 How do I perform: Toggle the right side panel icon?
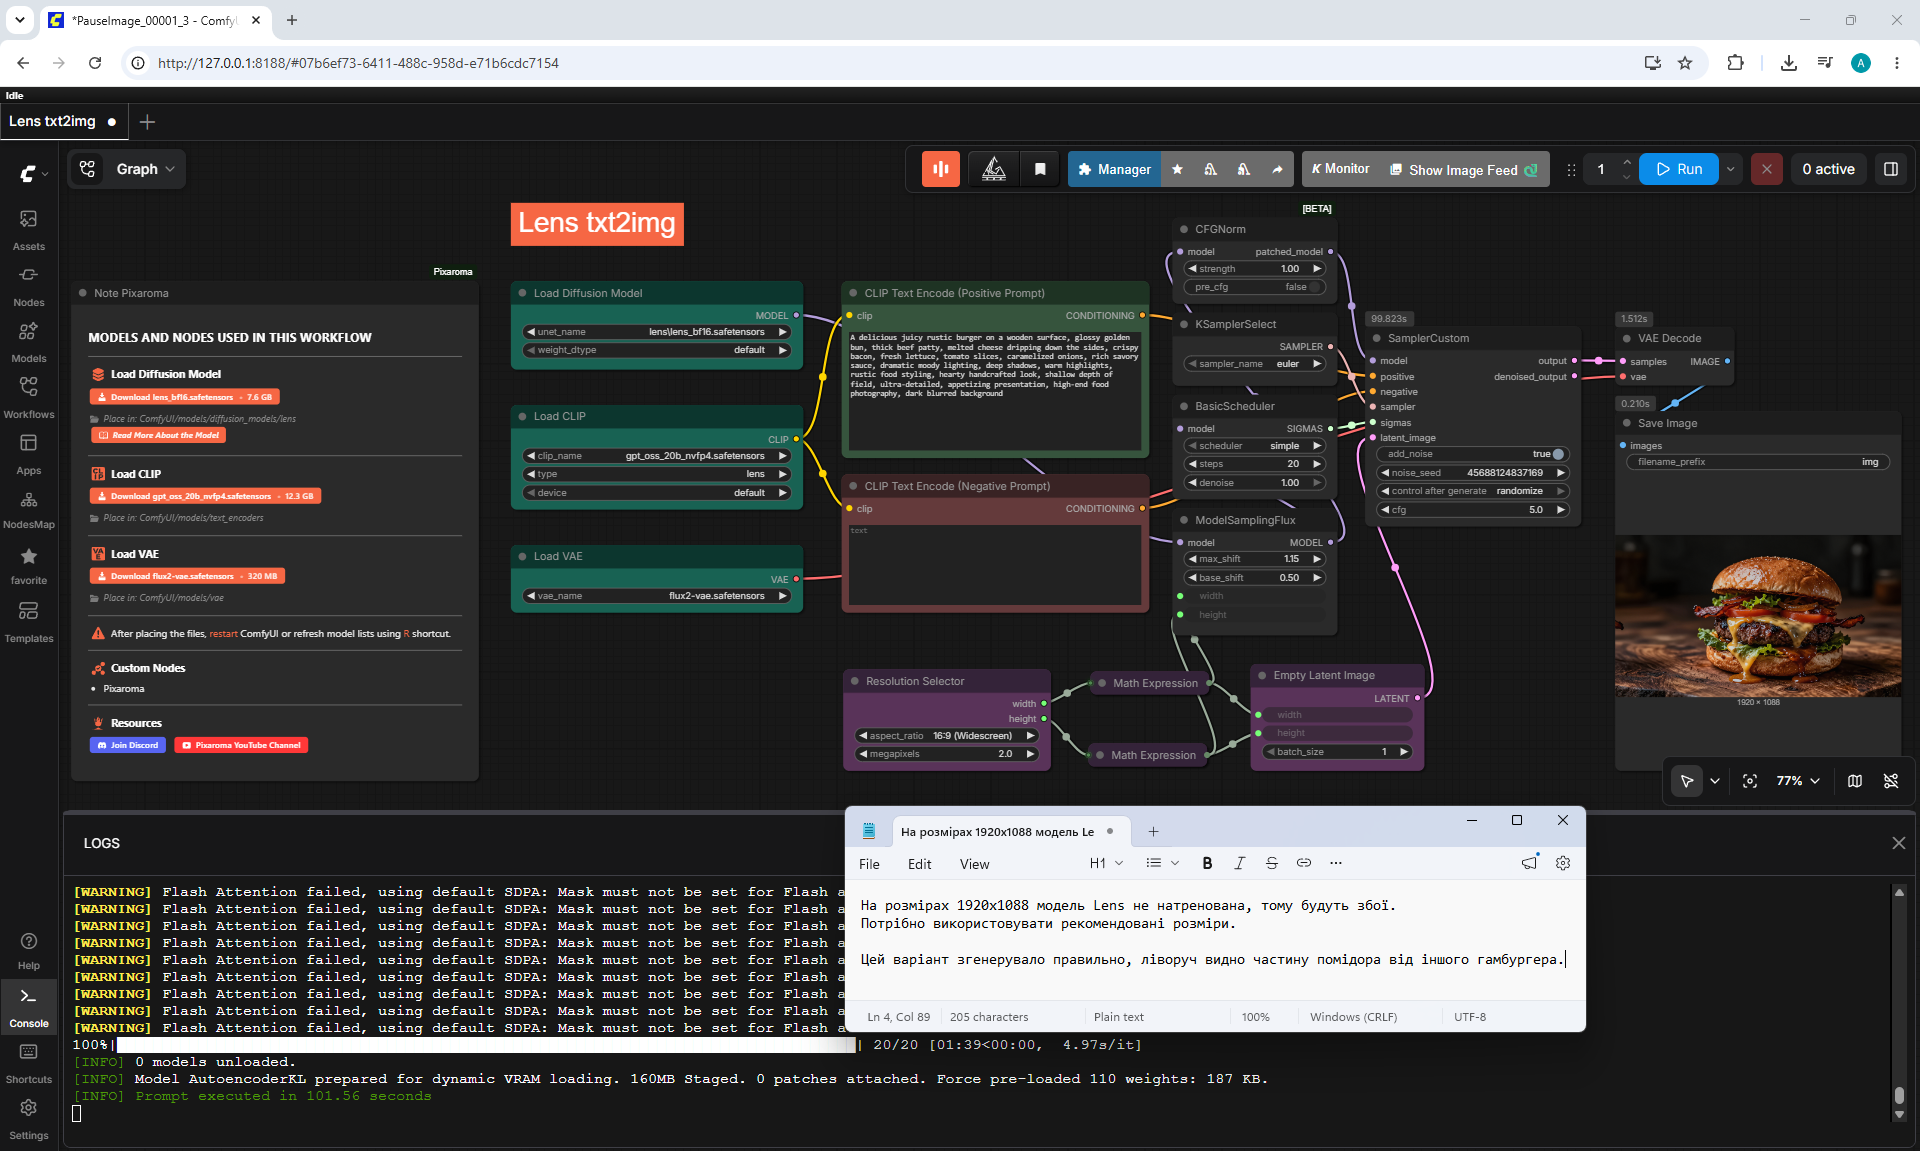coord(1890,169)
